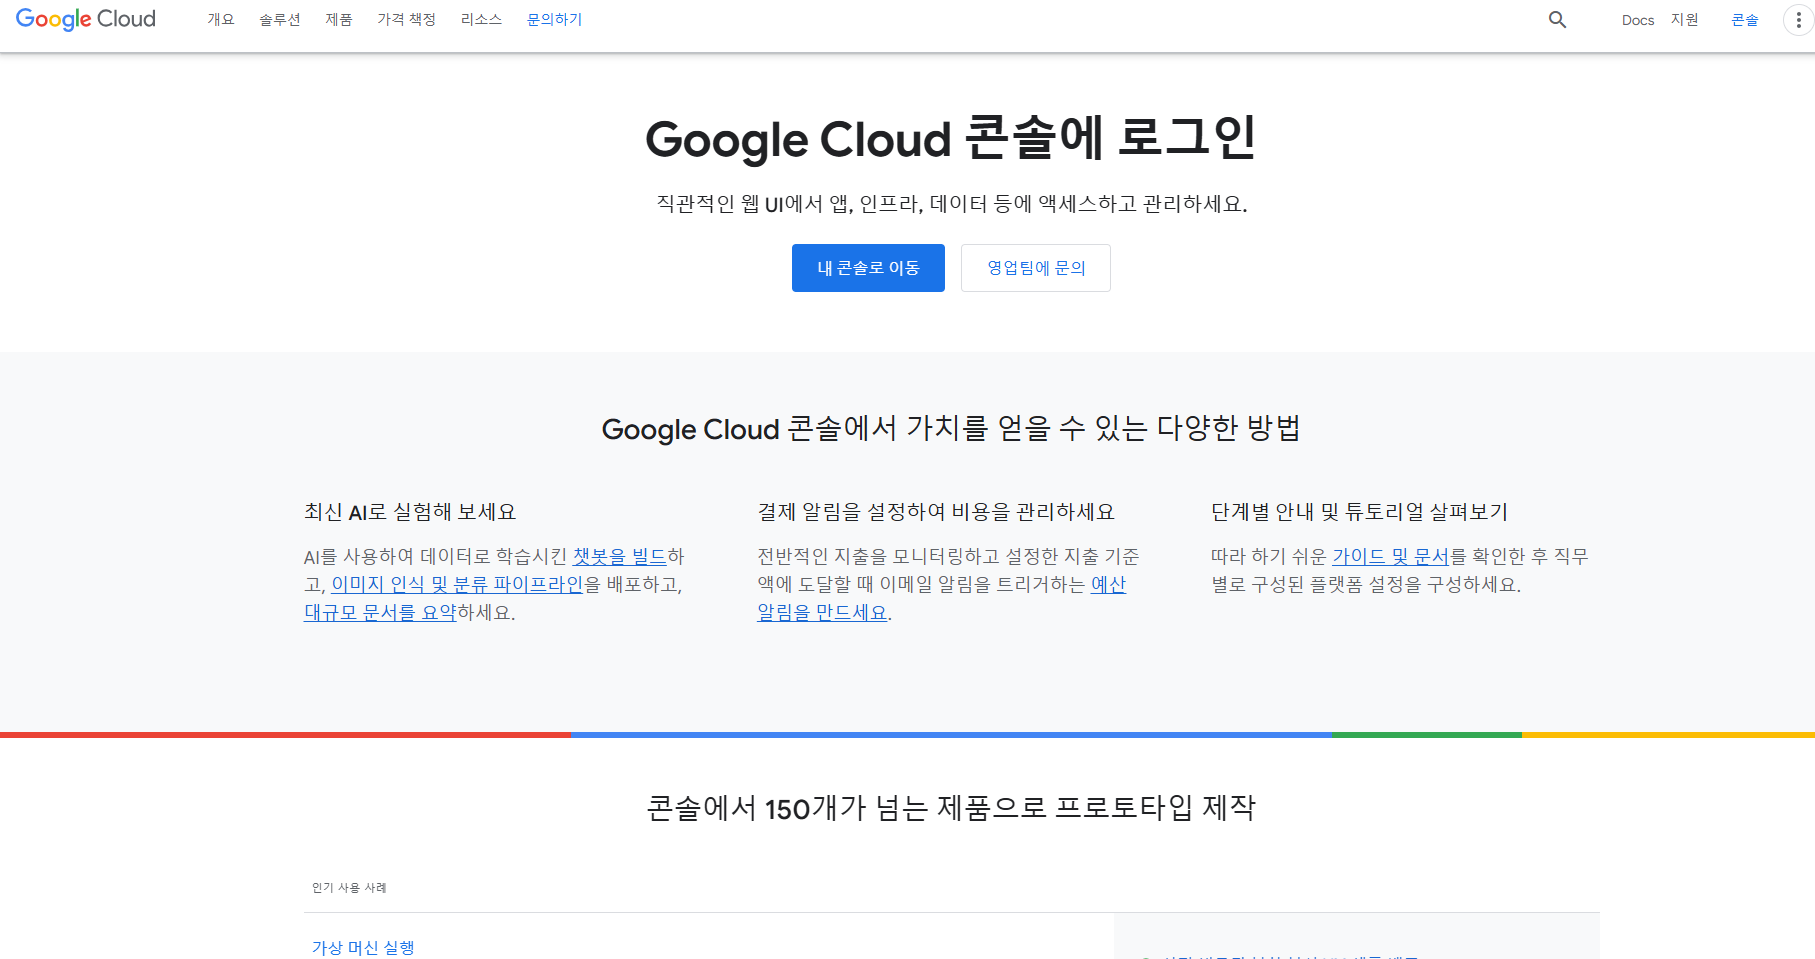Click the 단계별 안내 및 튜토리얼 살펴보기 heading
Screen dimensions: 1815x959
click(x=1359, y=512)
